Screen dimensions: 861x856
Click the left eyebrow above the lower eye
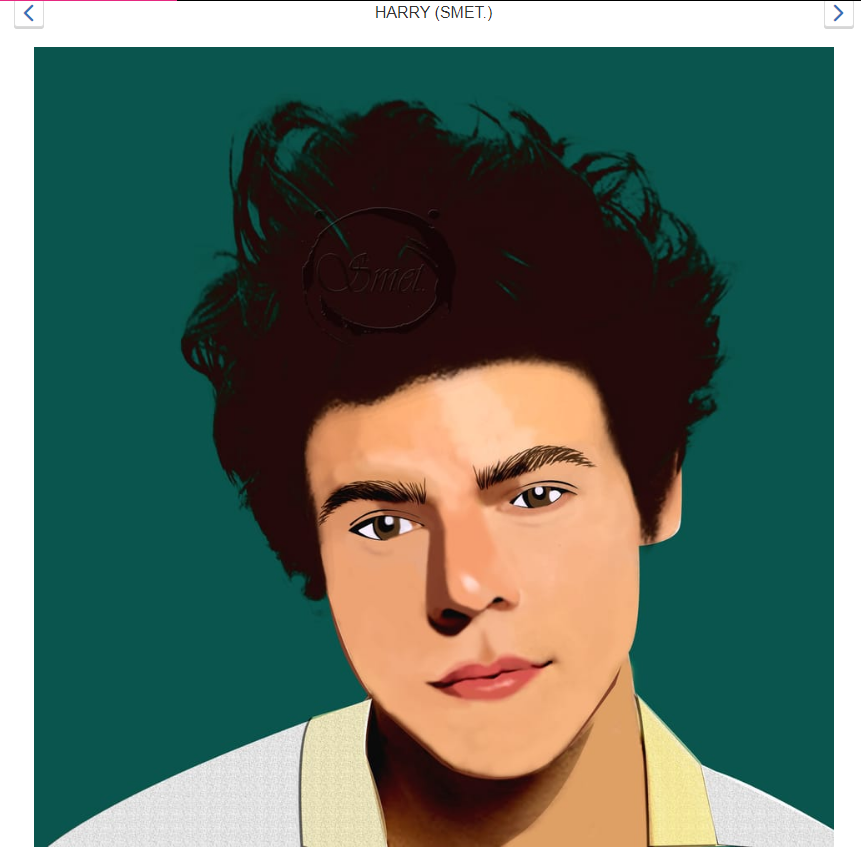[x=372, y=495]
